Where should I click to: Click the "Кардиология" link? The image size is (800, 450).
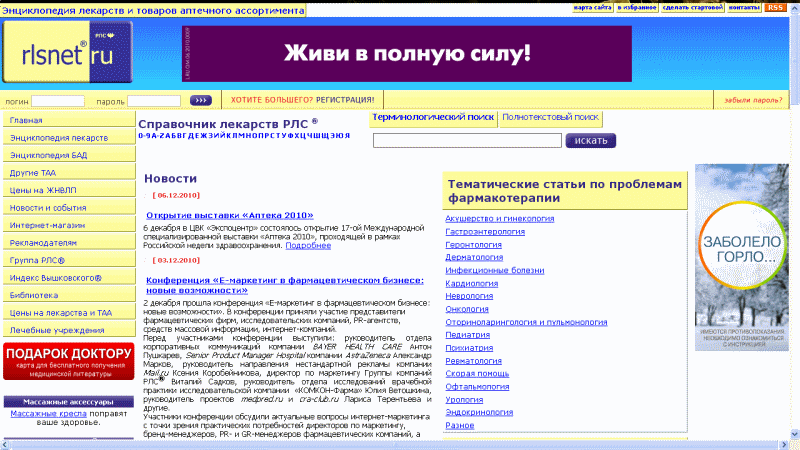click(471, 284)
